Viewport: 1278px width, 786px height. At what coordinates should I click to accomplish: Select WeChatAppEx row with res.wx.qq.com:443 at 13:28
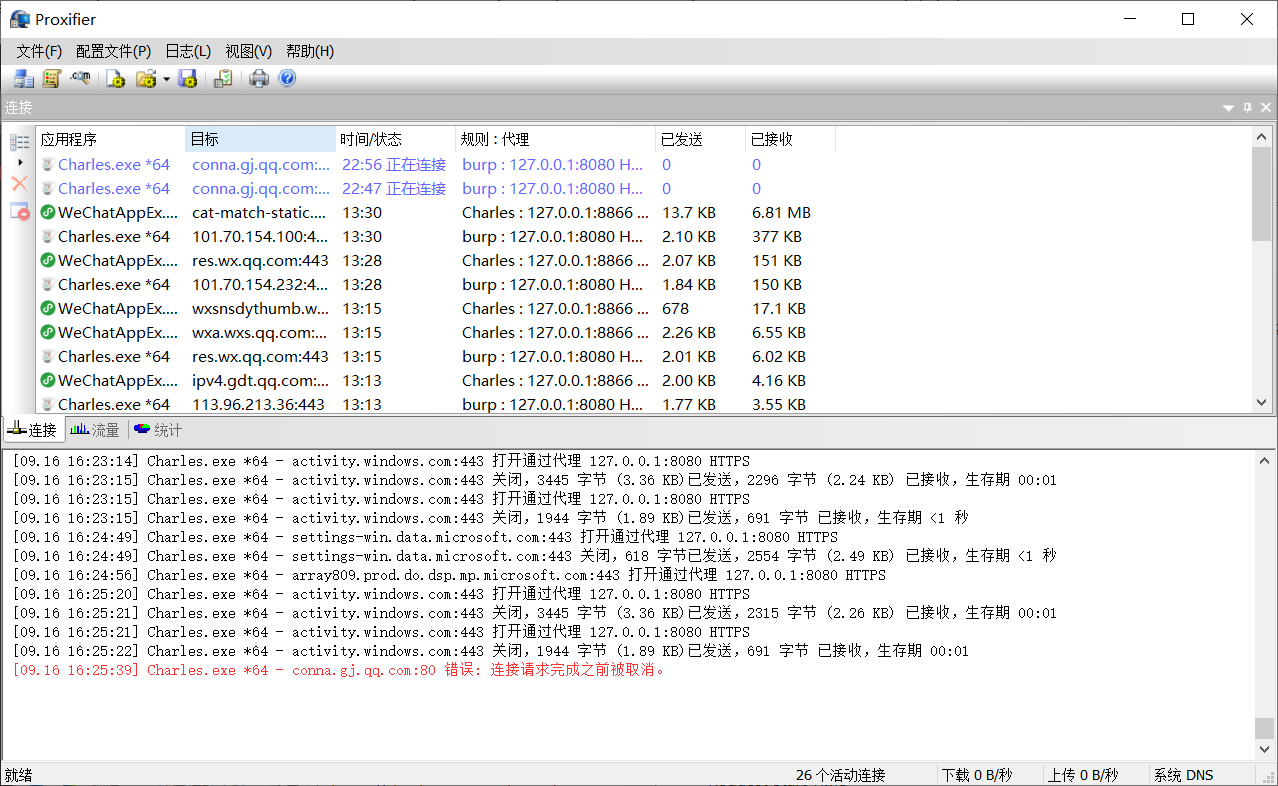pos(643,260)
